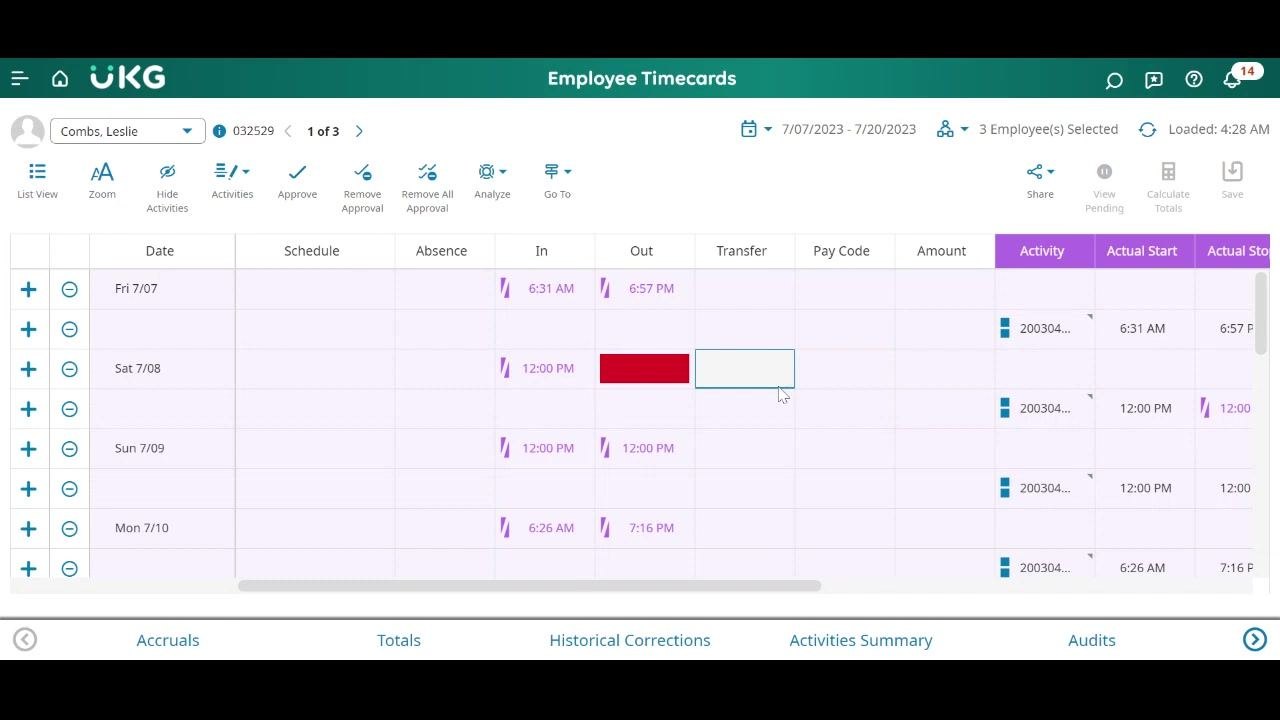This screenshot has width=1280, height=720.
Task: Open the Share dropdown menu
Action: point(1040,180)
